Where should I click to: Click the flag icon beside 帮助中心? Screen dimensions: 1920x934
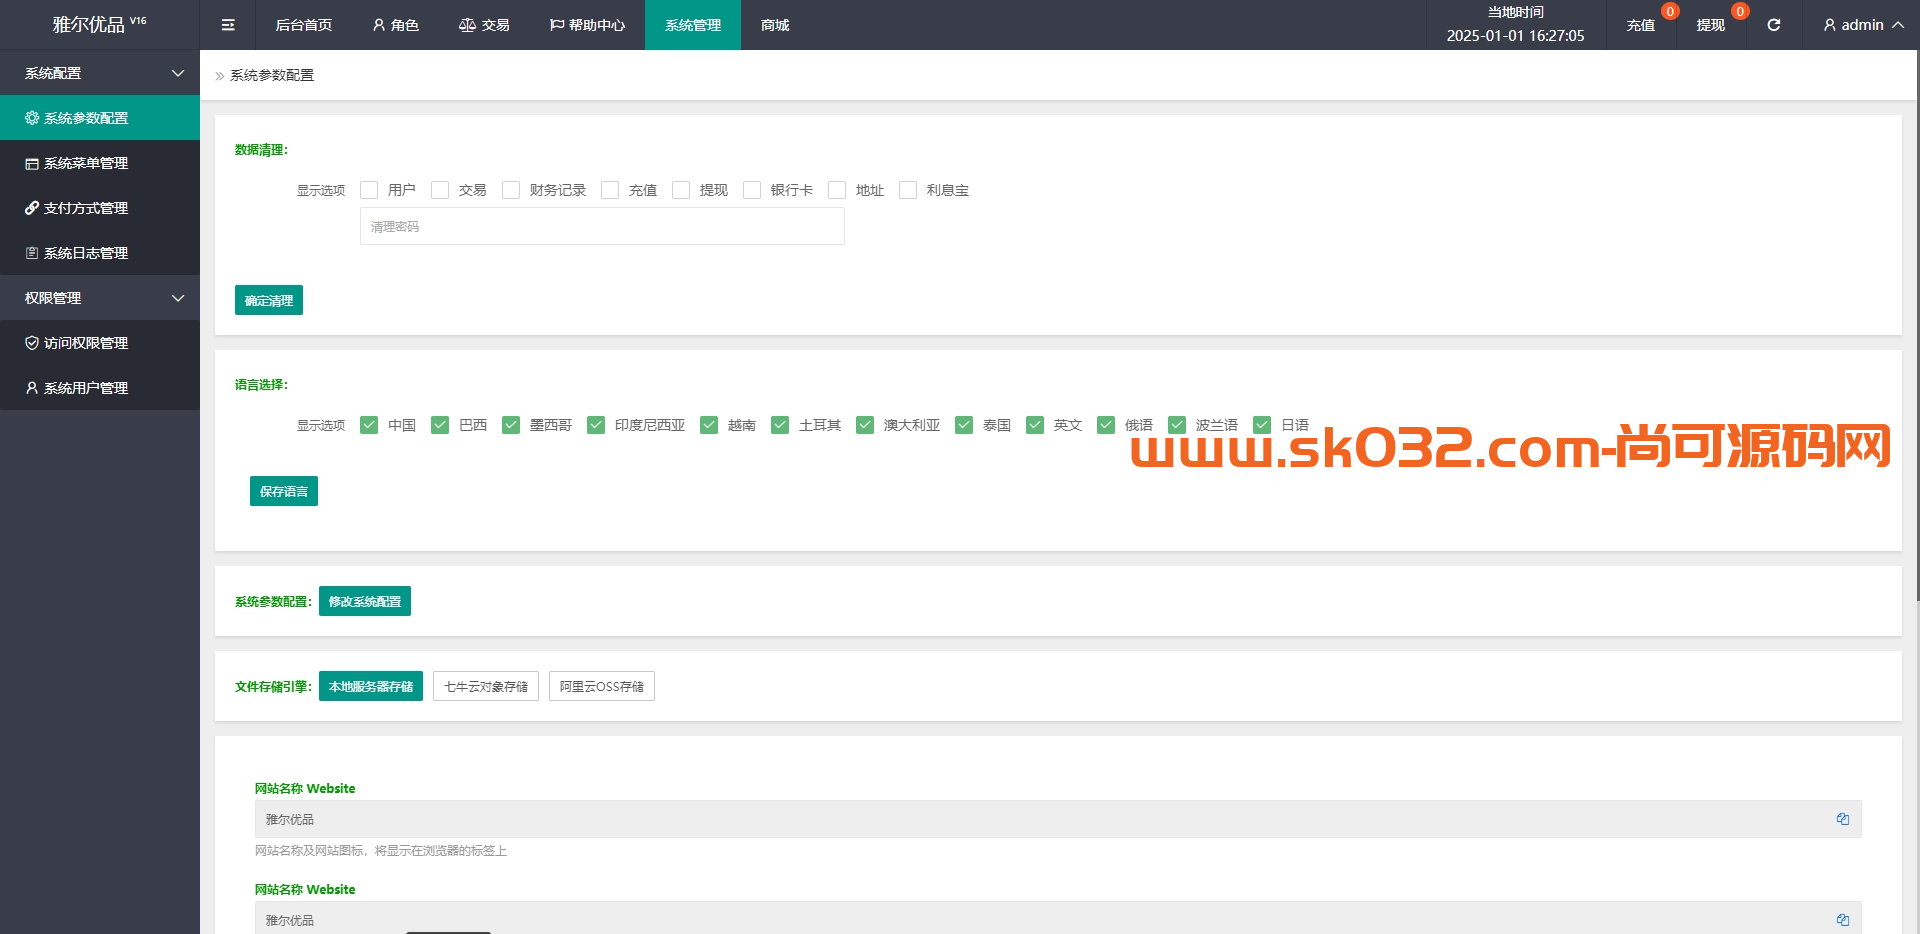click(557, 25)
